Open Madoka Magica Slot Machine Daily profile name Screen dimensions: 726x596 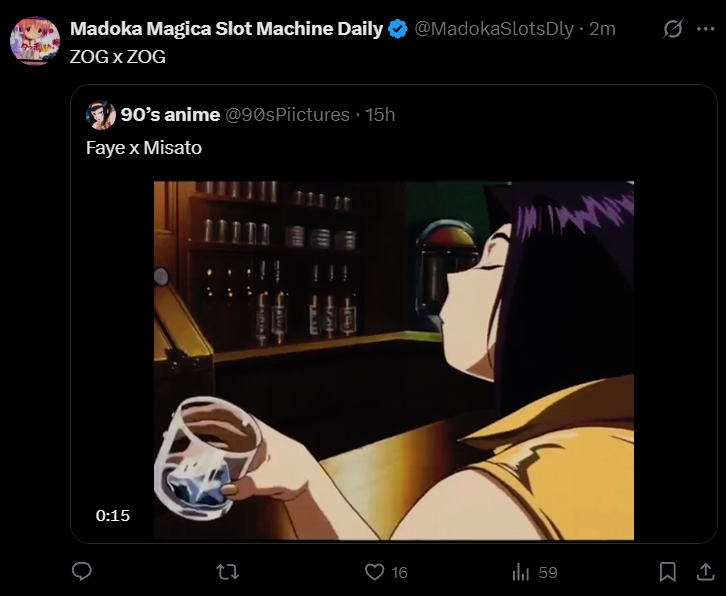[226, 29]
